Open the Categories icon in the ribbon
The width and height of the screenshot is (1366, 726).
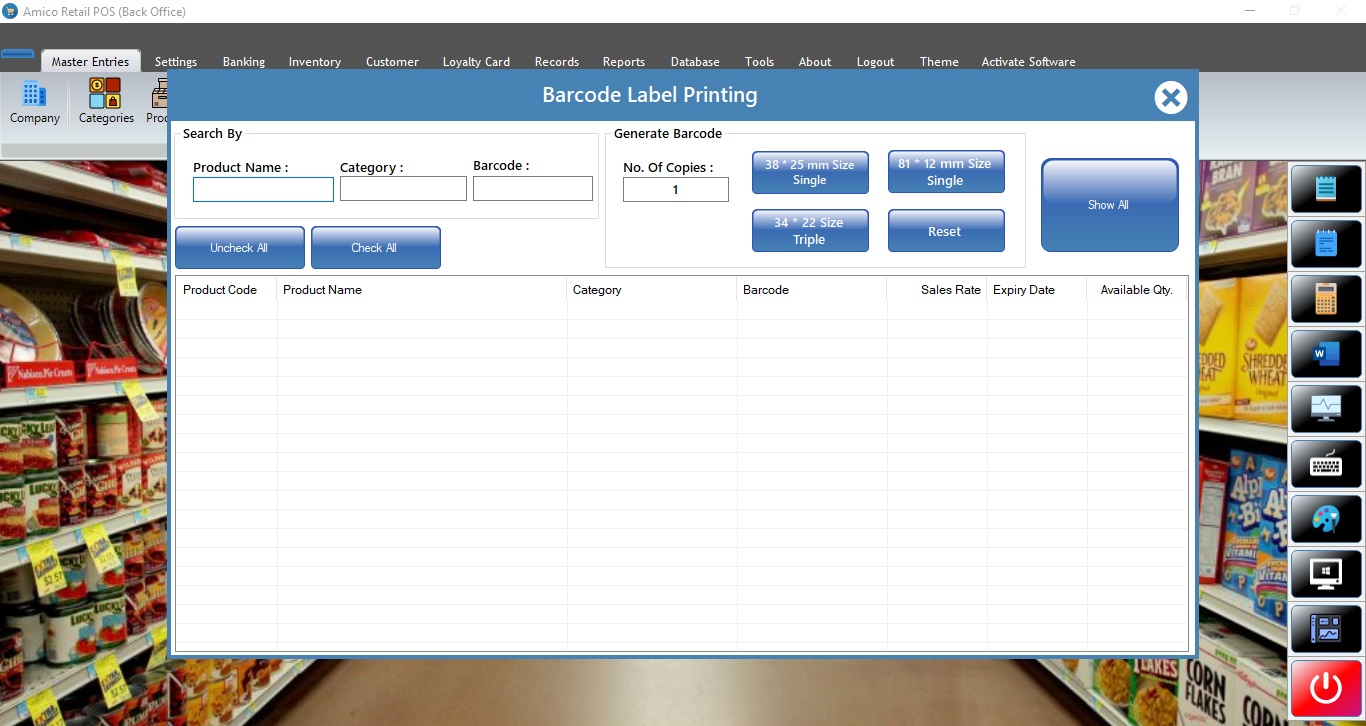pyautogui.click(x=106, y=103)
